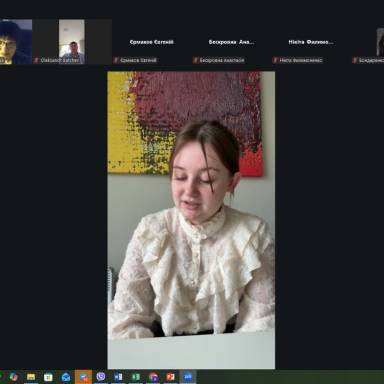Image resolution: width=384 pixels, height=384 pixels.
Task: Click muted mic icon beside Єрмаков Євгеній label
Action: tap(116, 60)
